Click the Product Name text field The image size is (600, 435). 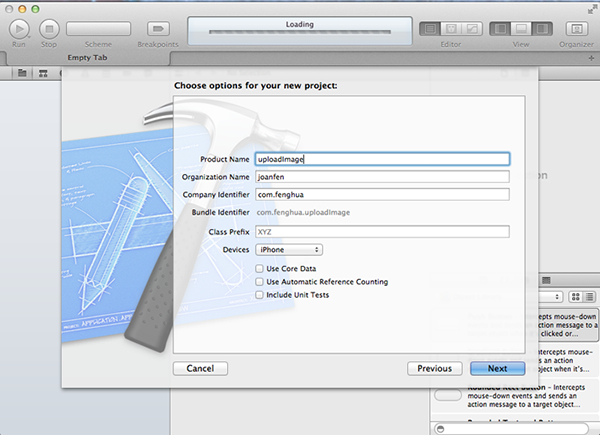[382, 159]
